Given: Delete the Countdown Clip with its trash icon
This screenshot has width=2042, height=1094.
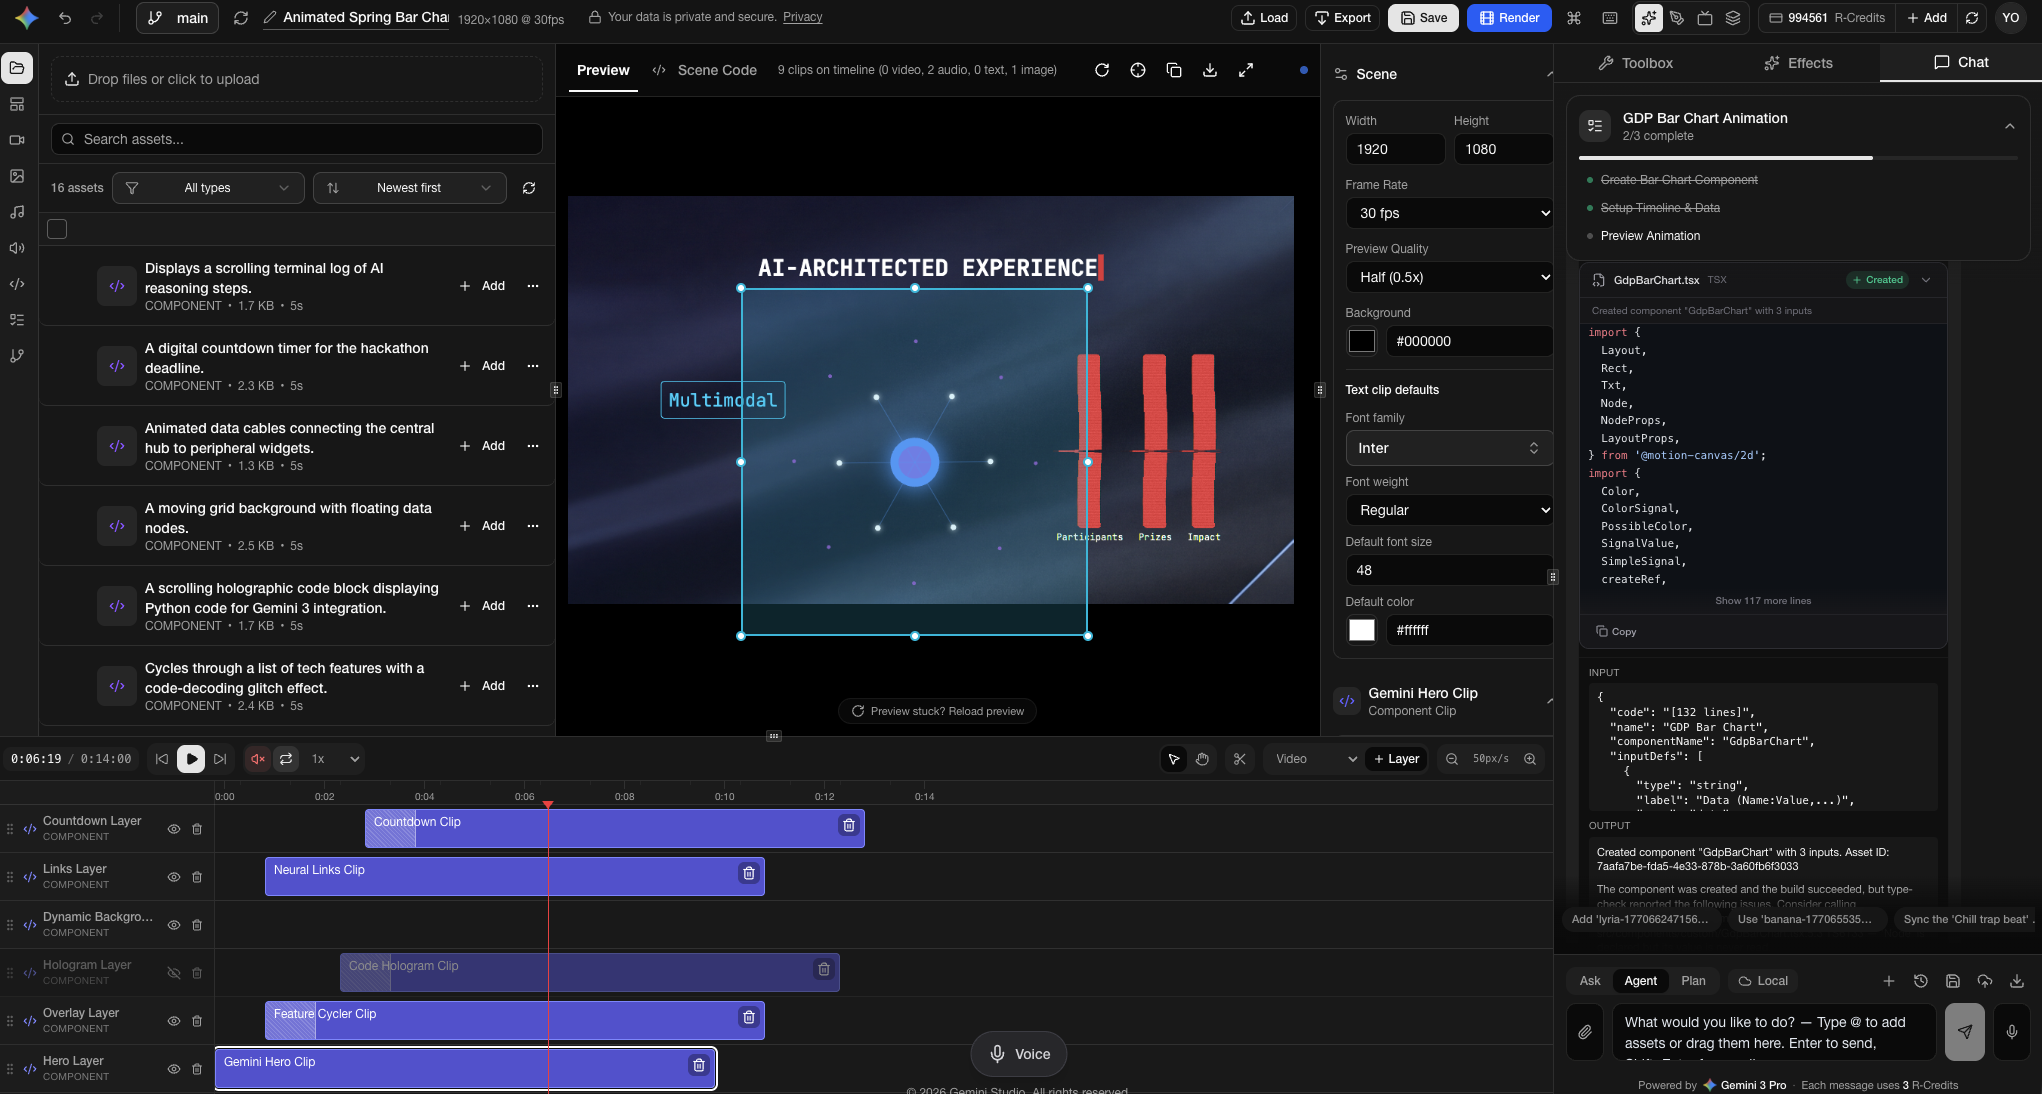Looking at the screenshot, I should click(848, 825).
